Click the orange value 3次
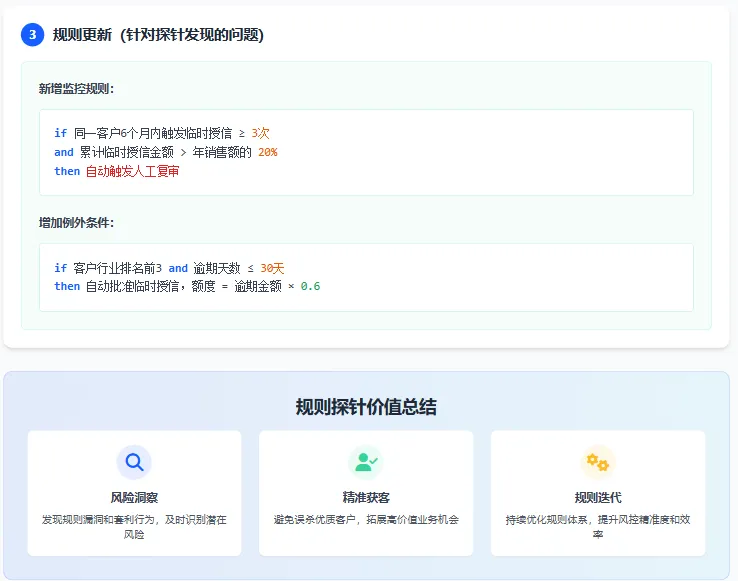 click(260, 133)
